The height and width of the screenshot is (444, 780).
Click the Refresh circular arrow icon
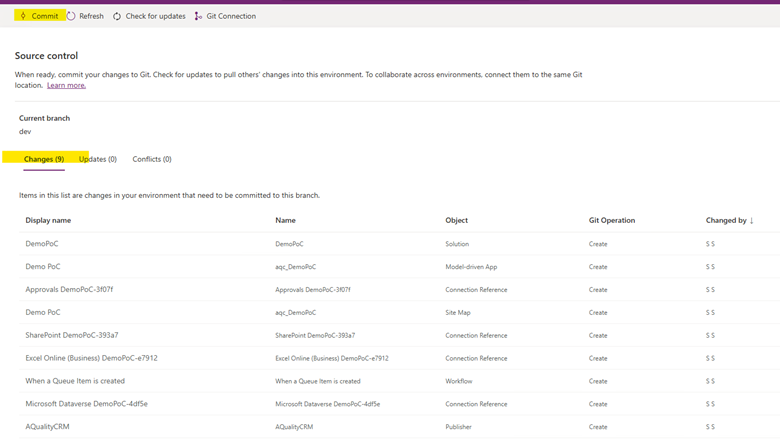(71, 16)
